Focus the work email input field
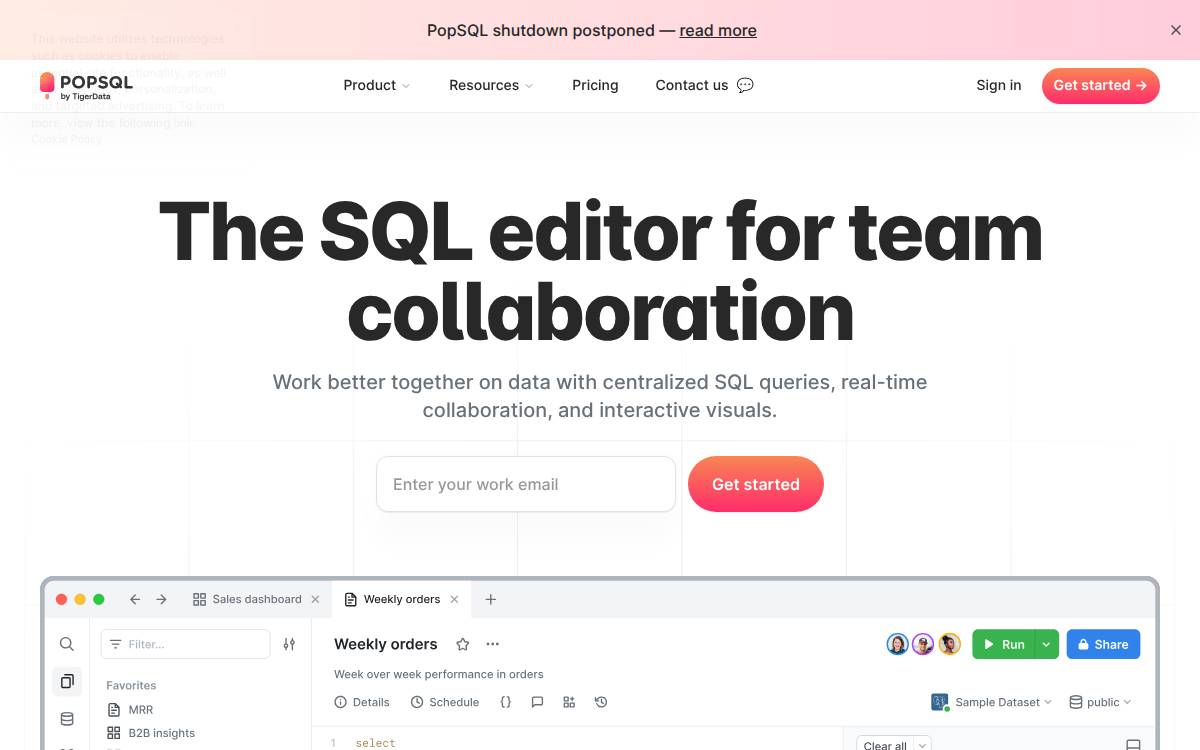 click(526, 484)
